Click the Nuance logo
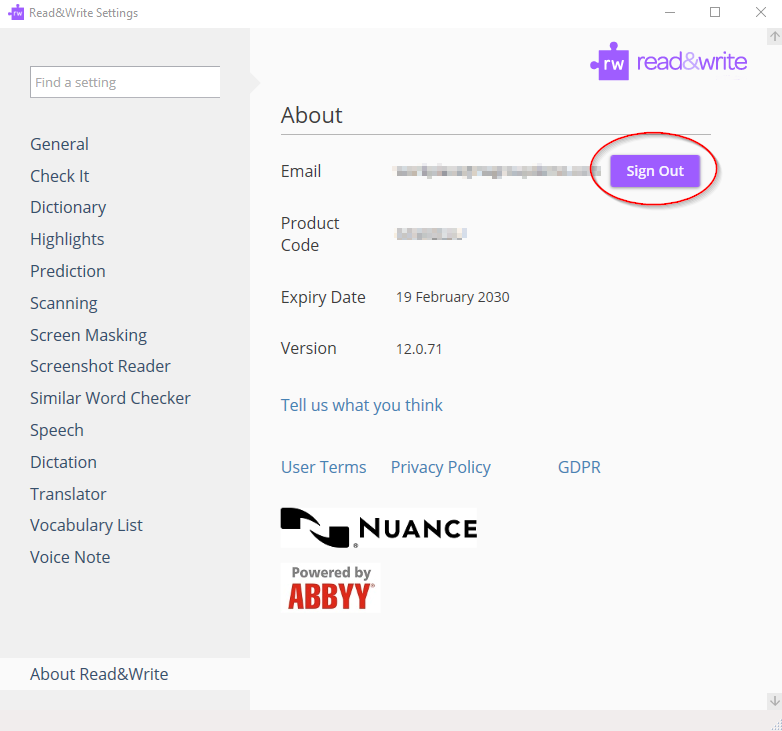 [x=379, y=528]
